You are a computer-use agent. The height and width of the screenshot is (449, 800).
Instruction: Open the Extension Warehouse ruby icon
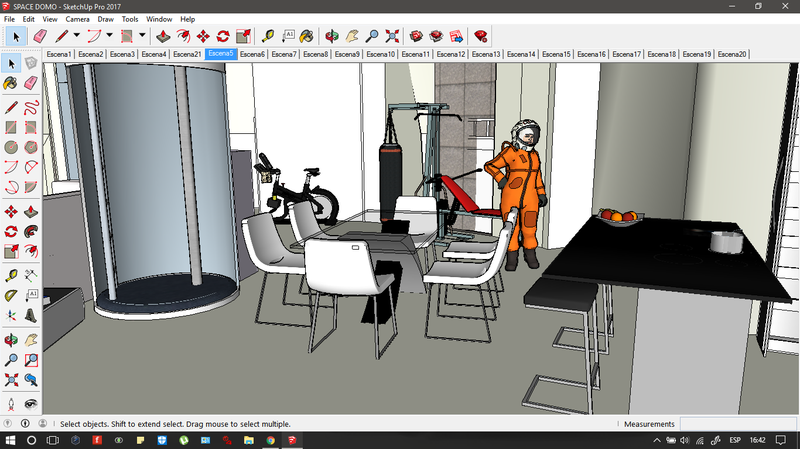click(x=481, y=36)
